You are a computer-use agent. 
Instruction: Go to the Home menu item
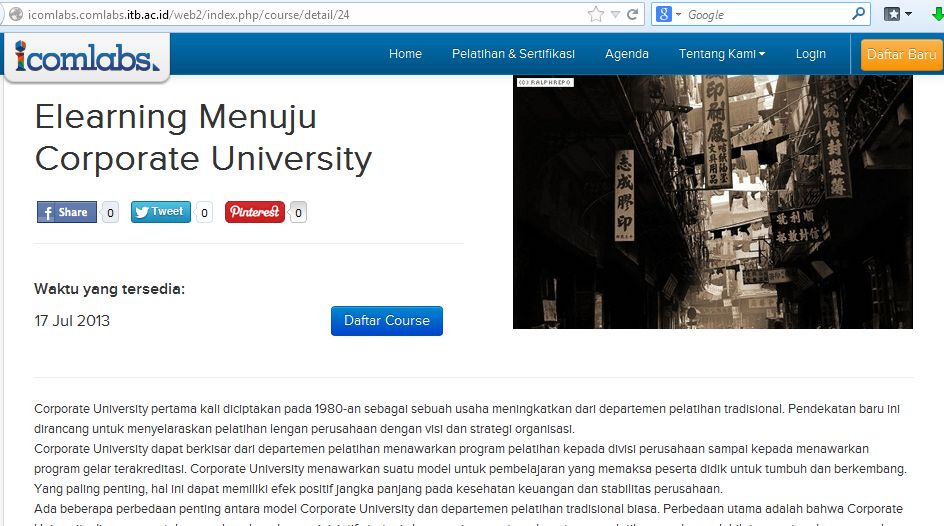pos(405,54)
